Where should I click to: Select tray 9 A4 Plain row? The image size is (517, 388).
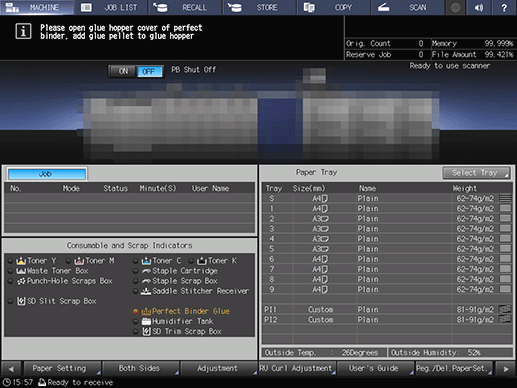(x=387, y=289)
